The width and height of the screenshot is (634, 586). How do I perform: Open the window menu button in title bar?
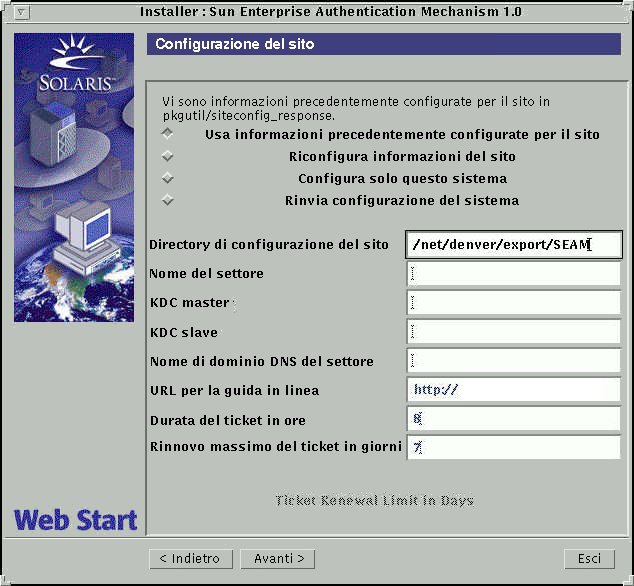point(21,13)
